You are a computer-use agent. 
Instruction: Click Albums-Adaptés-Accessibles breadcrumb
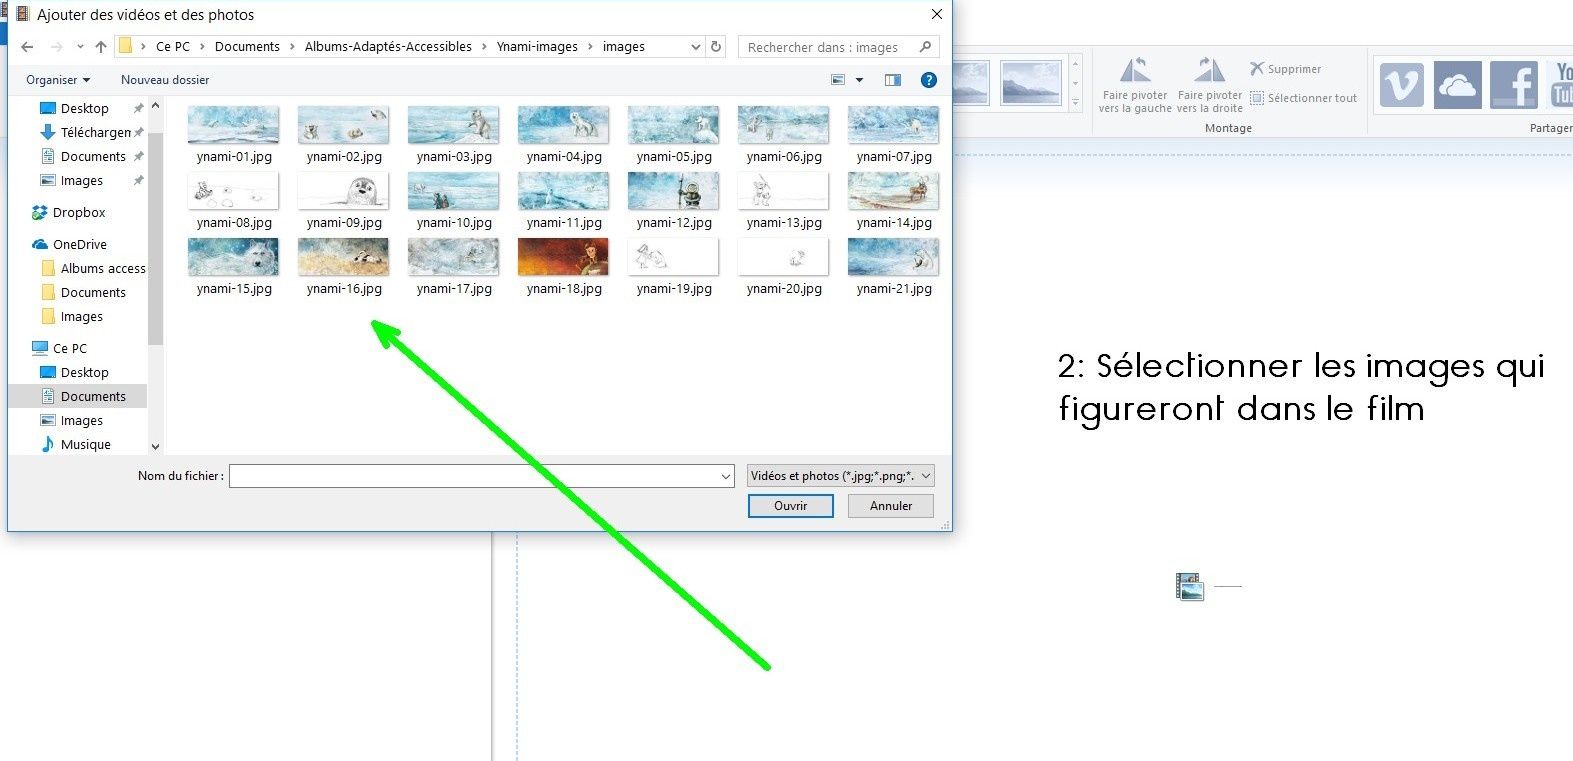click(x=388, y=47)
